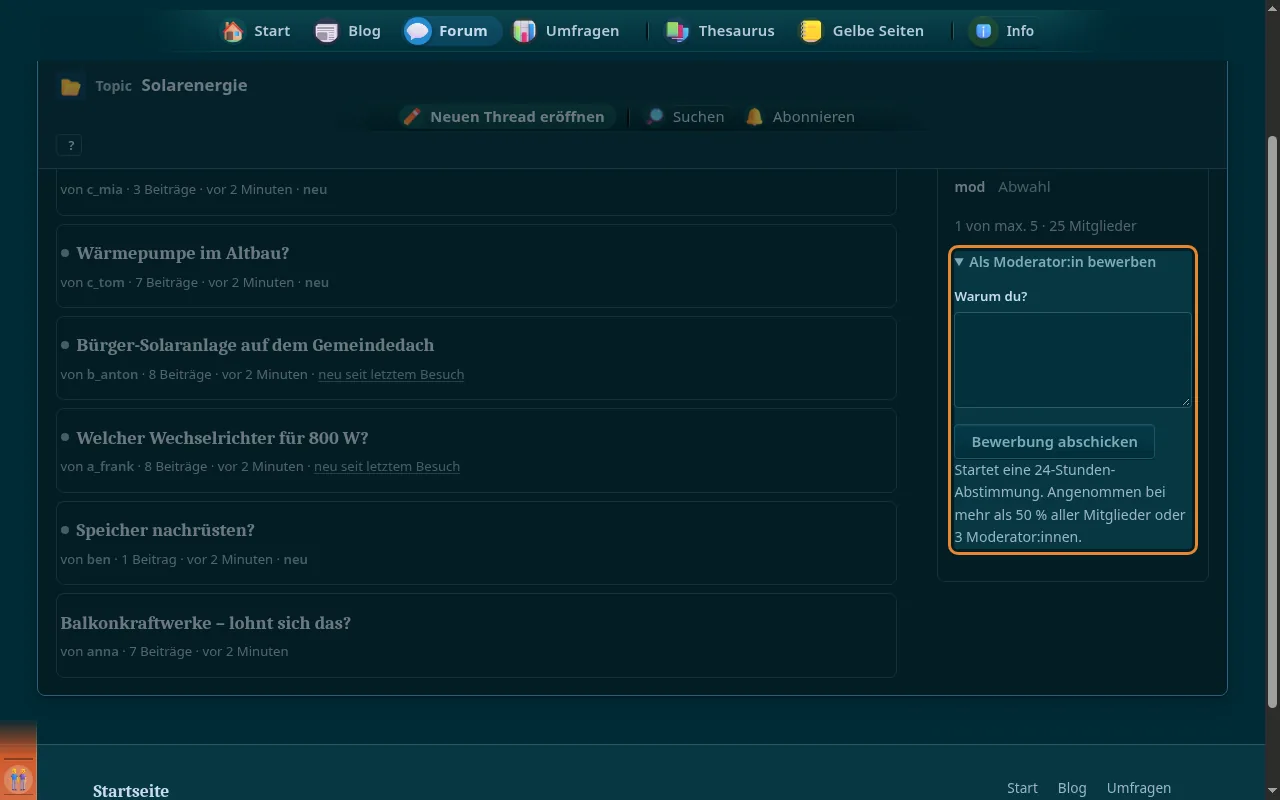
Task: Click the footer 'Start' link
Action: (x=1022, y=788)
